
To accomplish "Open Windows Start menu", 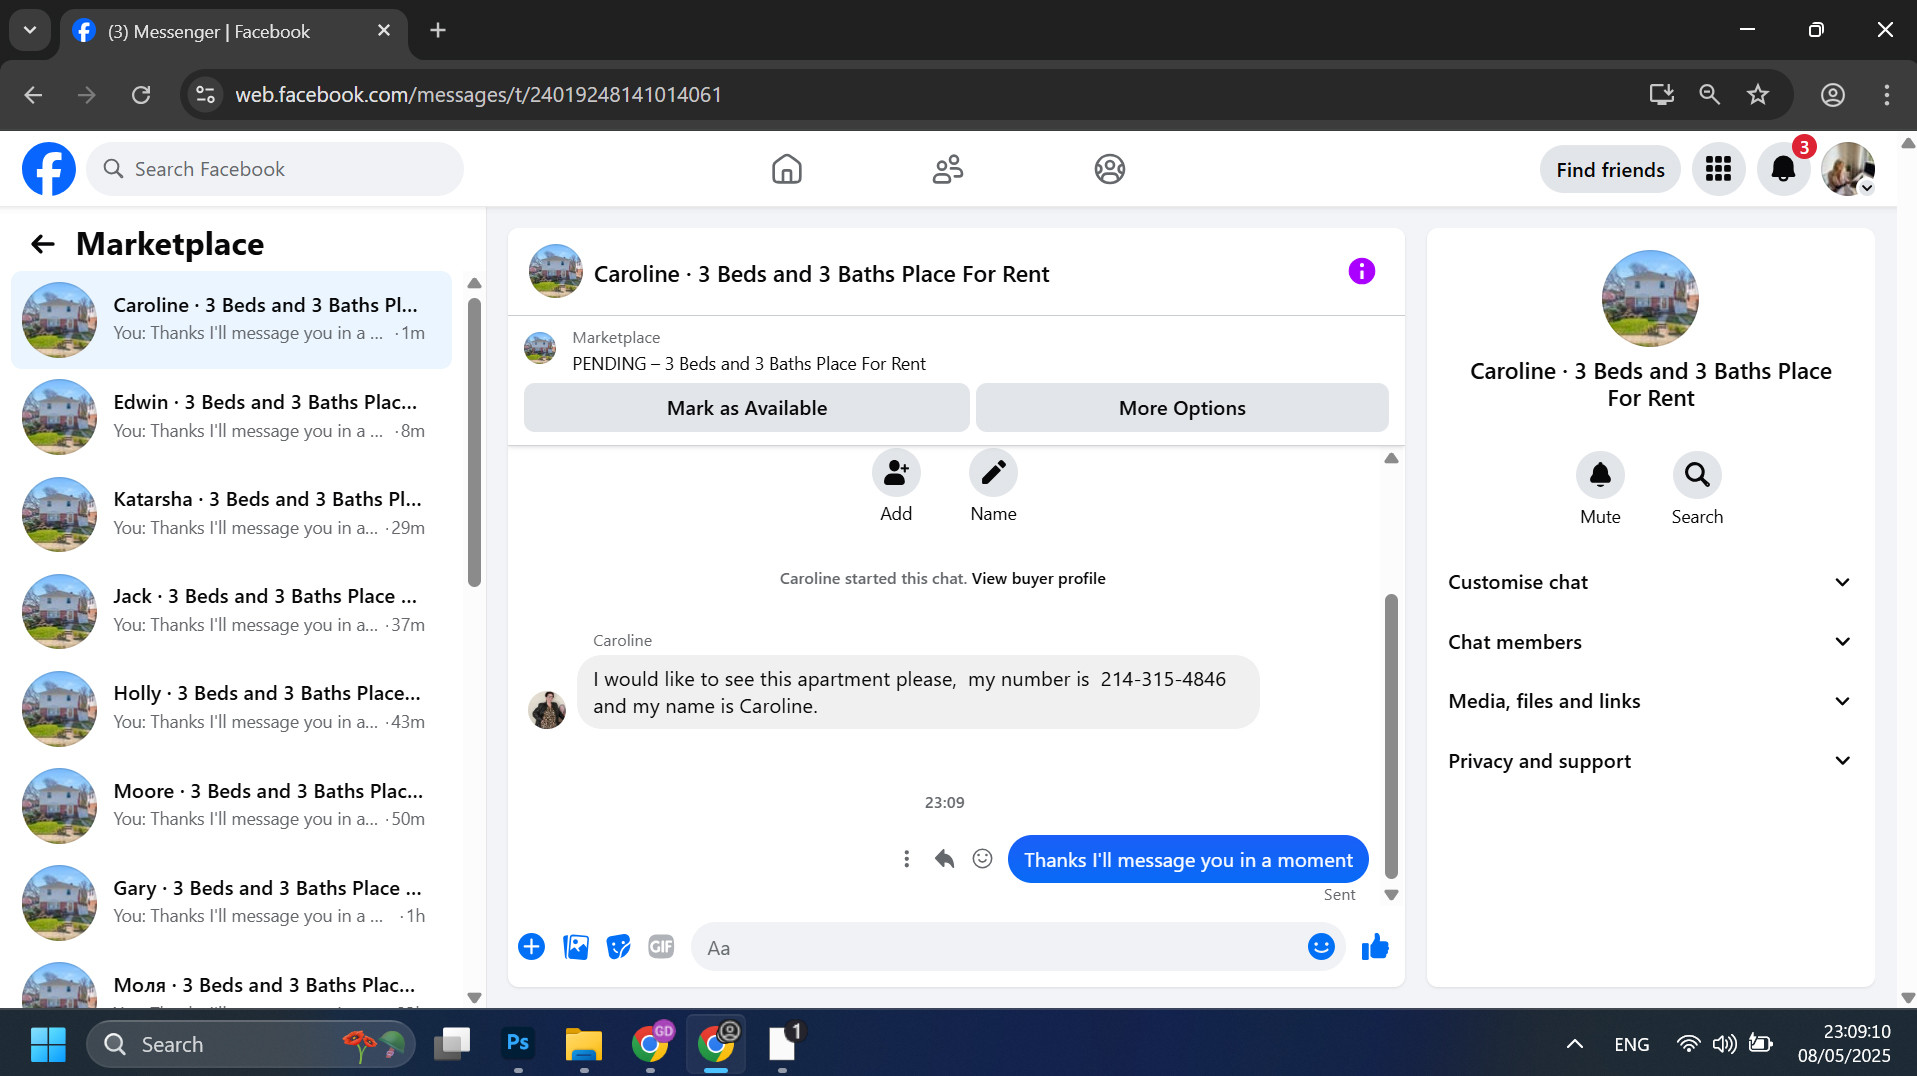I will pyautogui.click(x=48, y=1044).
